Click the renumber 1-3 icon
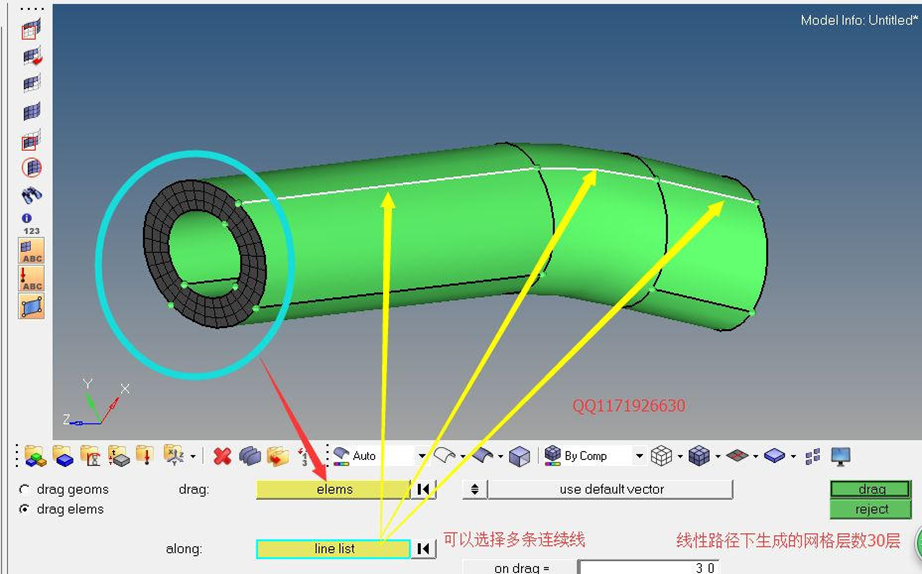 click(x=304, y=456)
